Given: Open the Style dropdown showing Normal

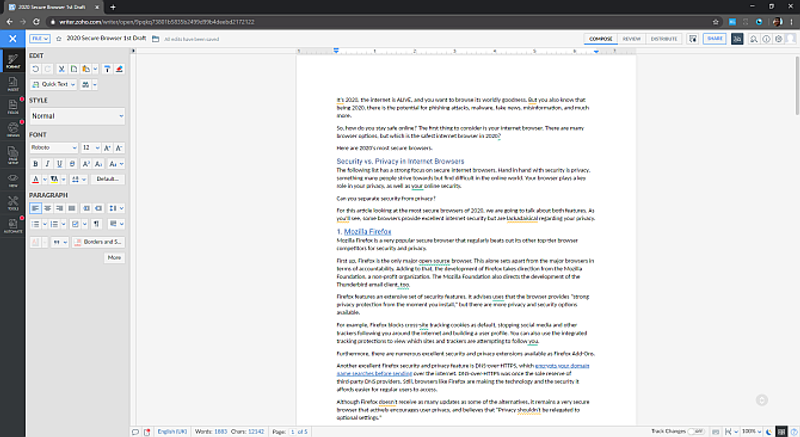Looking at the screenshot, I should click(x=77, y=116).
